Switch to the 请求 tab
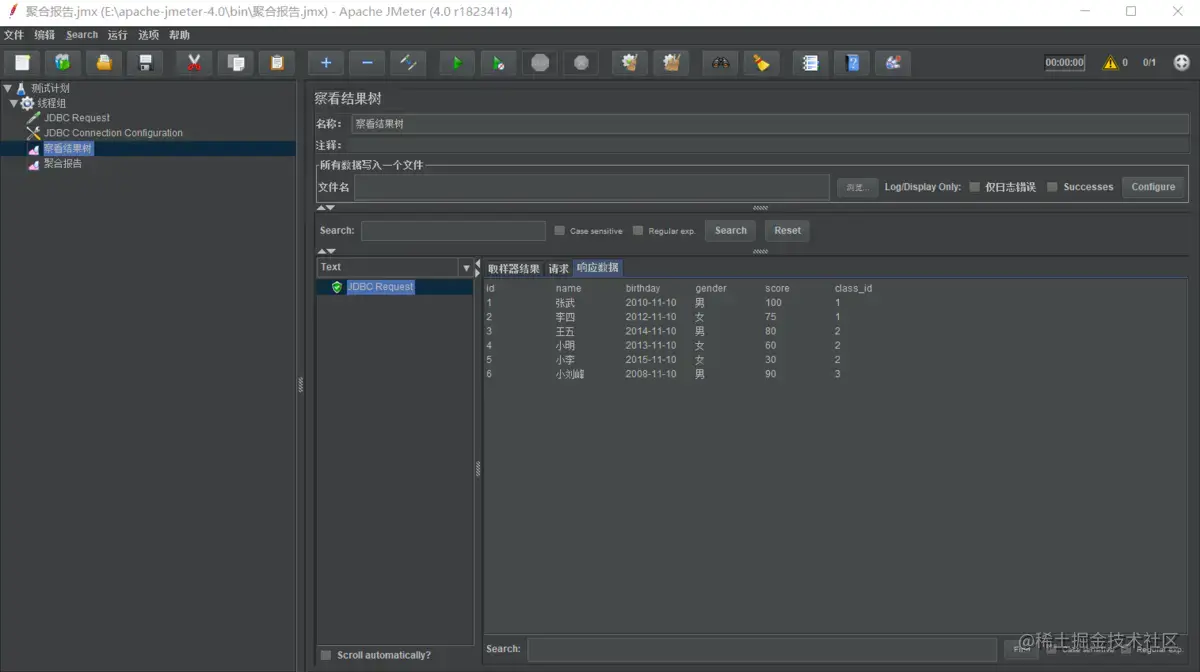Viewport: 1200px width, 672px height. tap(558, 268)
